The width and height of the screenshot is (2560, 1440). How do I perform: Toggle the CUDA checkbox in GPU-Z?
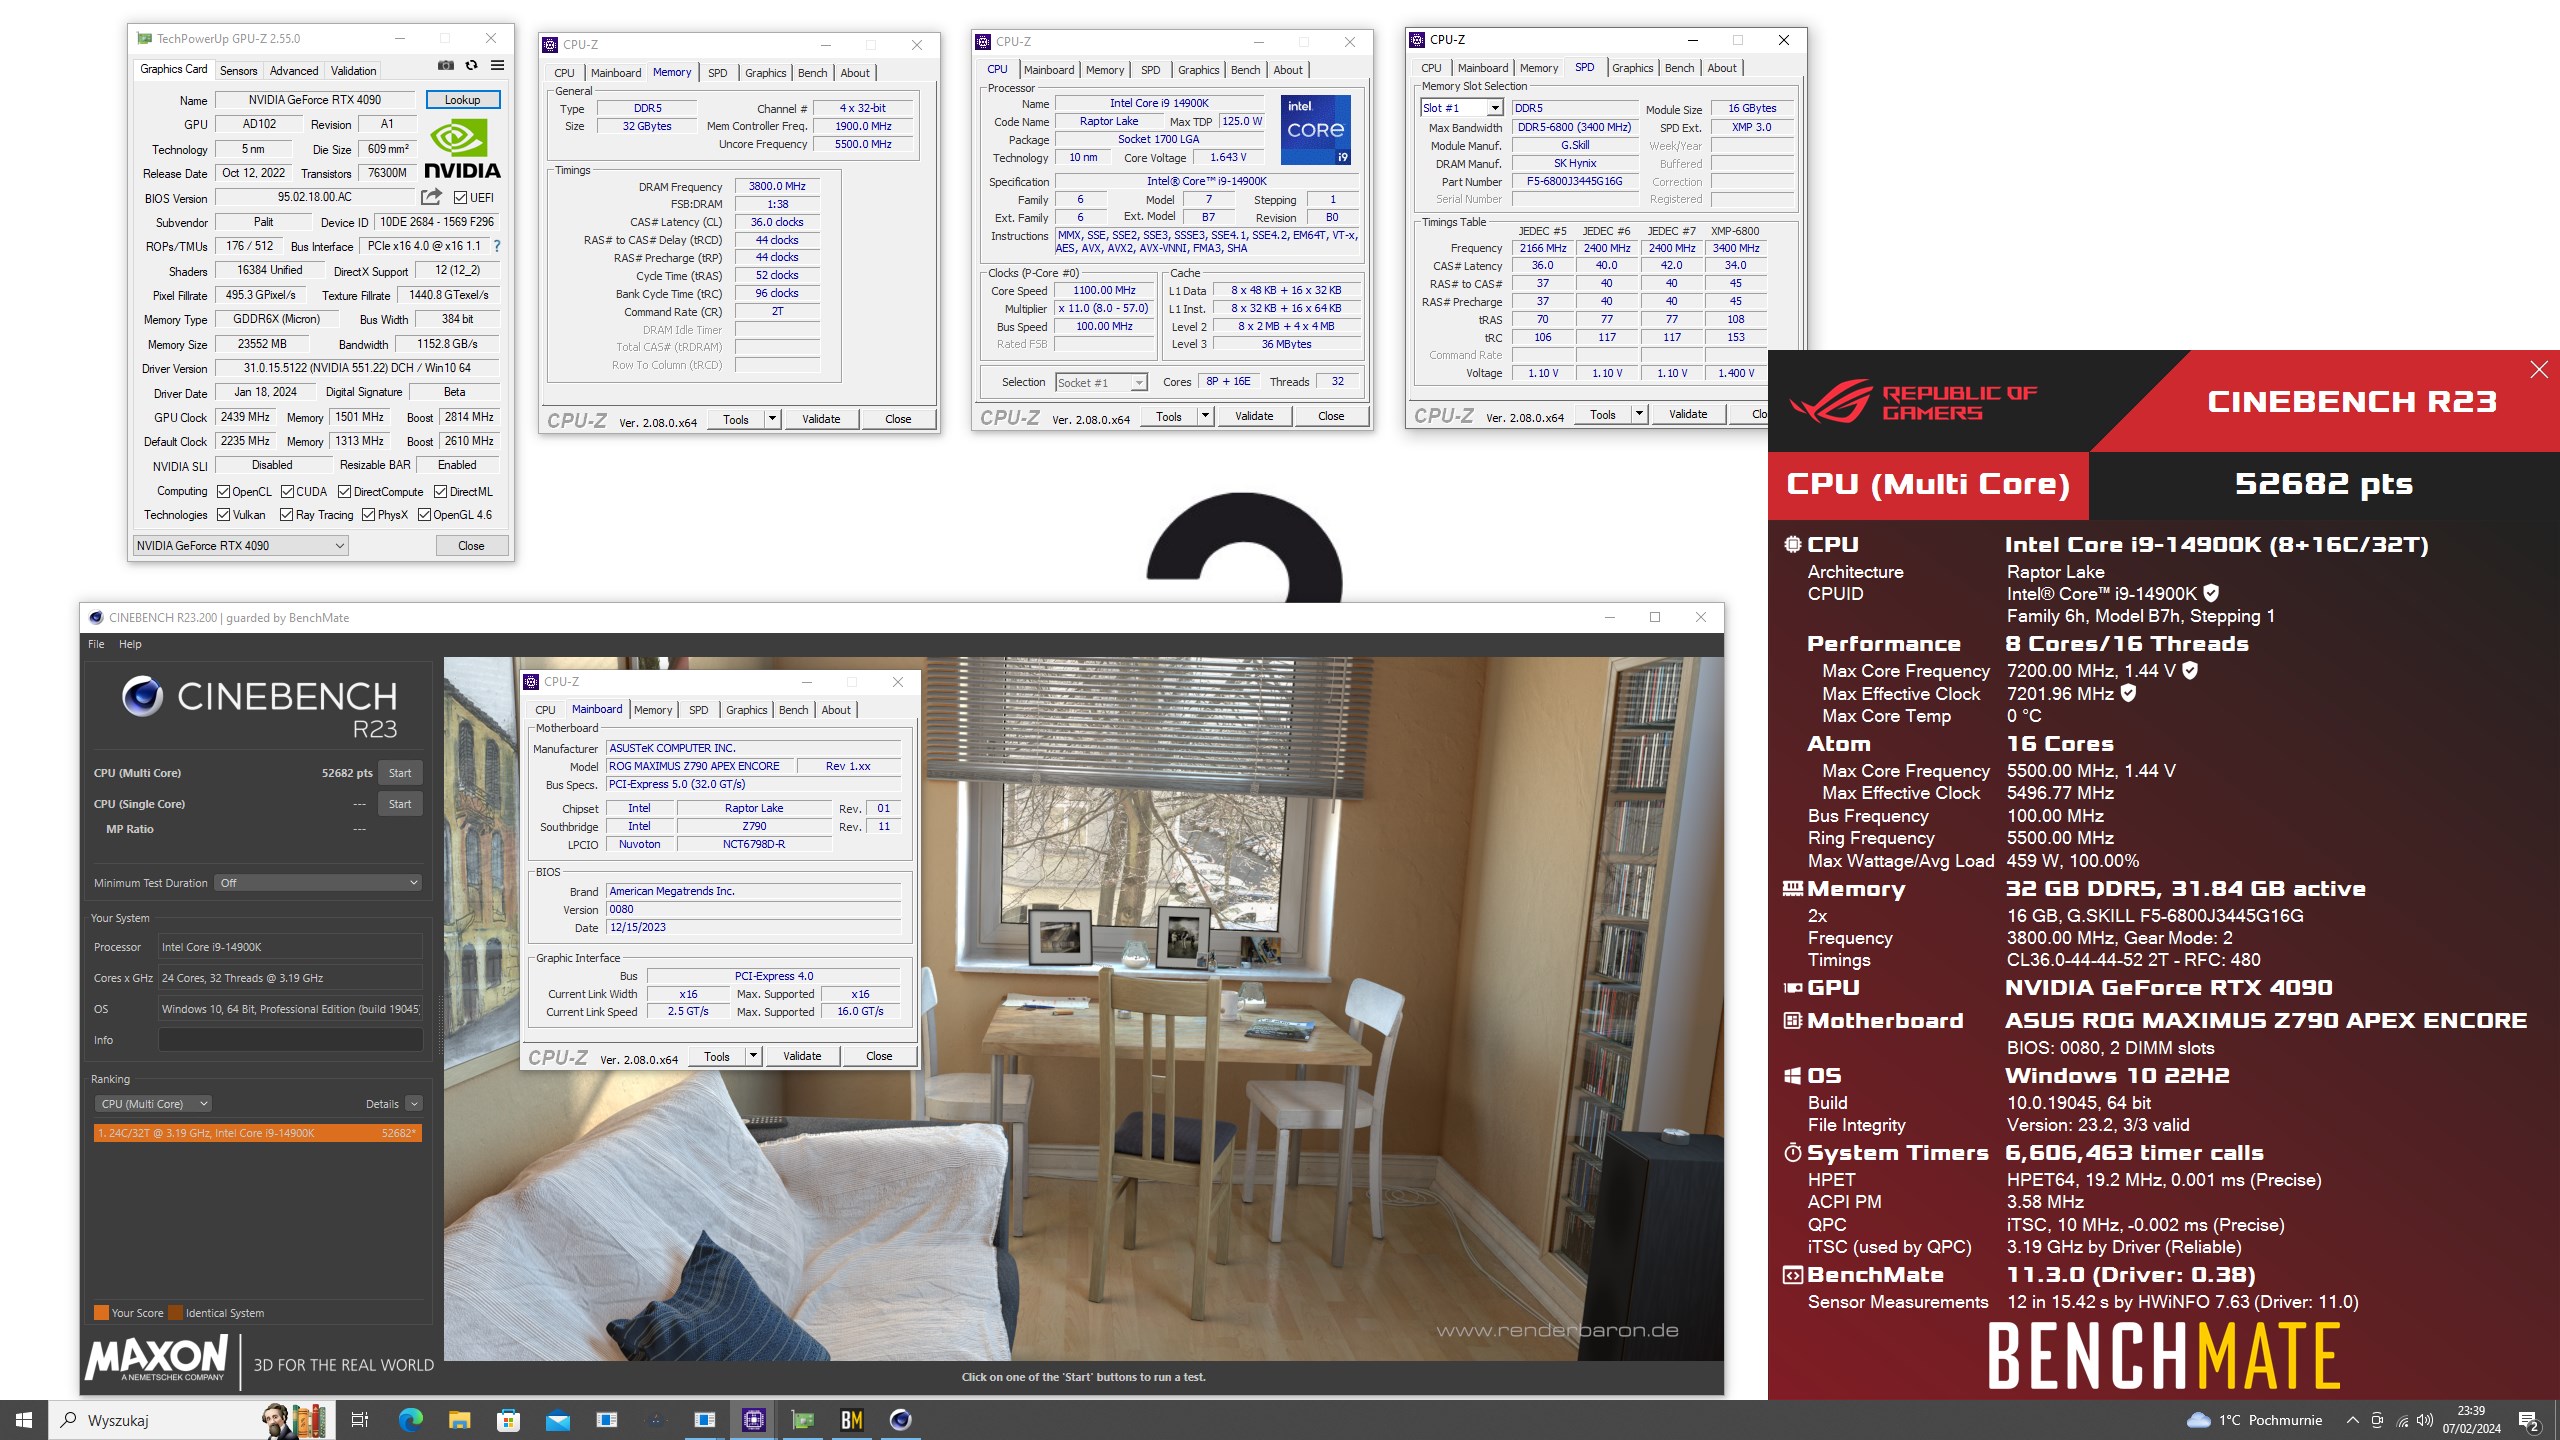pyautogui.click(x=287, y=492)
